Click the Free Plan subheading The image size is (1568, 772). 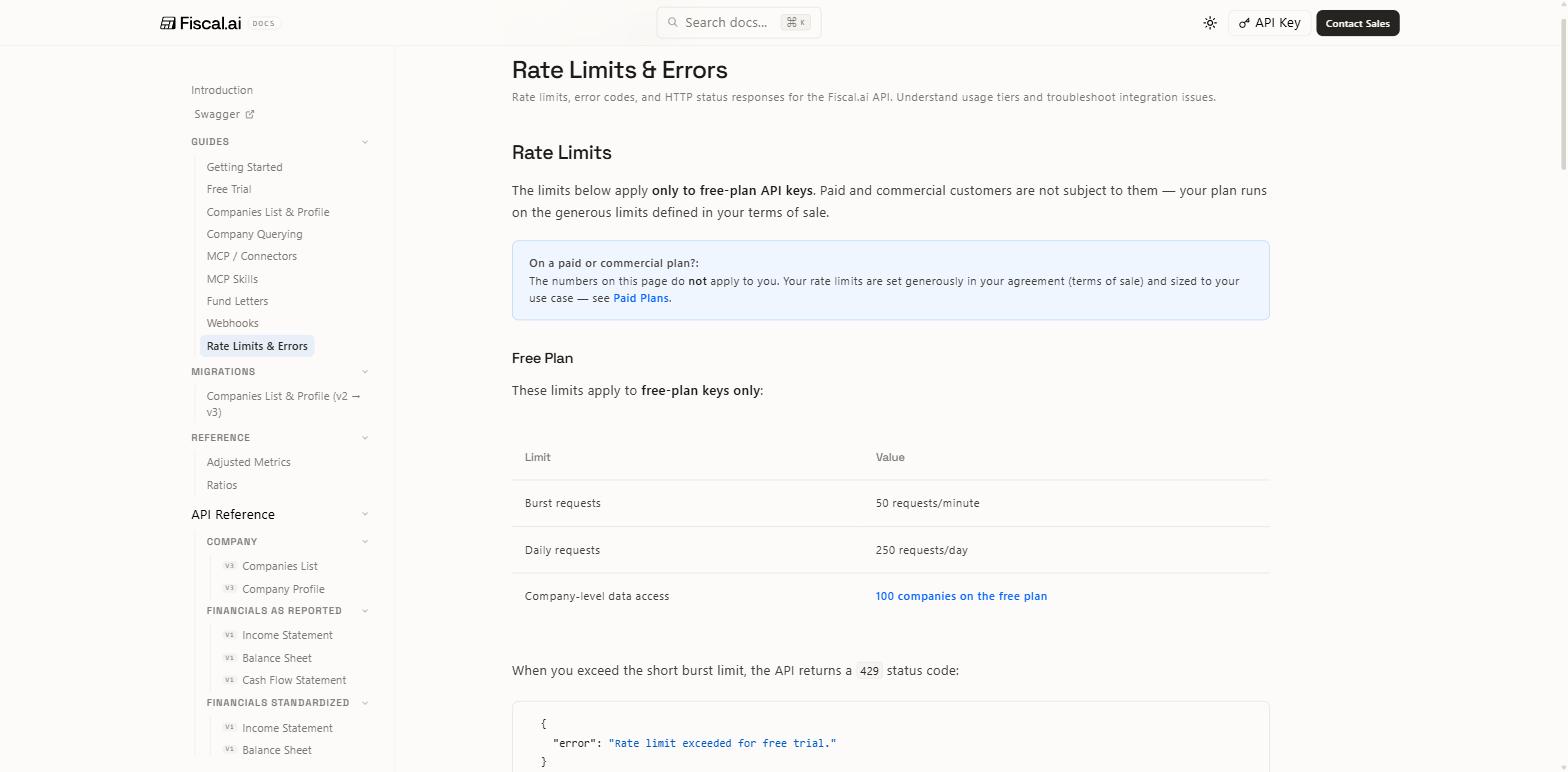542,358
